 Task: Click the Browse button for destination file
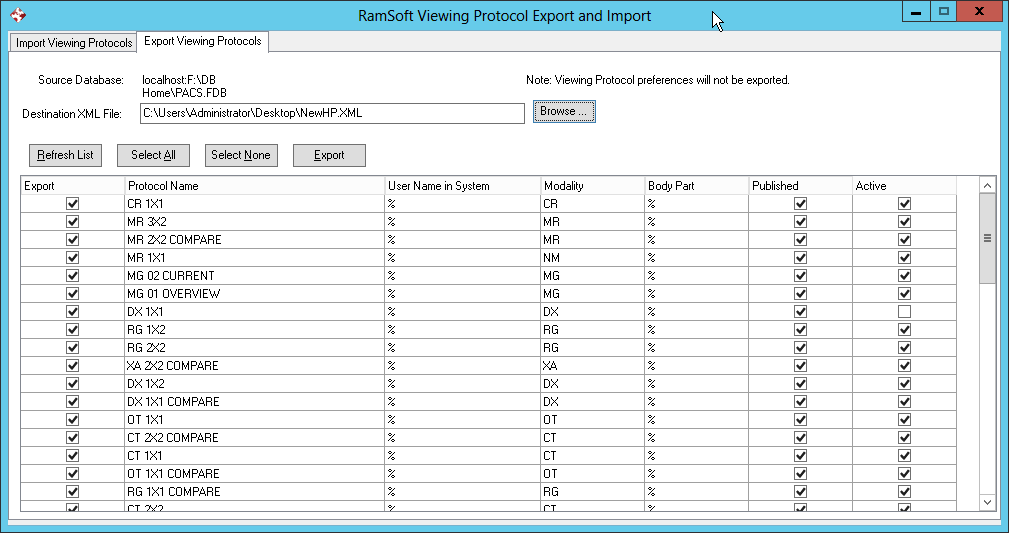coord(564,112)
